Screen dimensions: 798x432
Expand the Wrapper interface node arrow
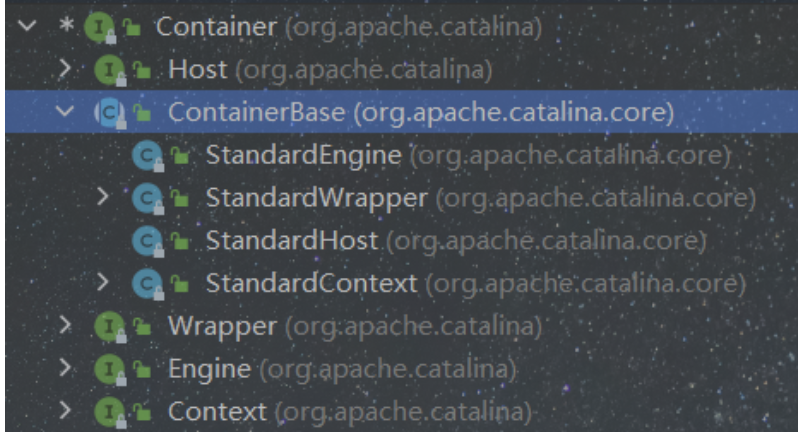pyautogui.click(x=65, y=326)
